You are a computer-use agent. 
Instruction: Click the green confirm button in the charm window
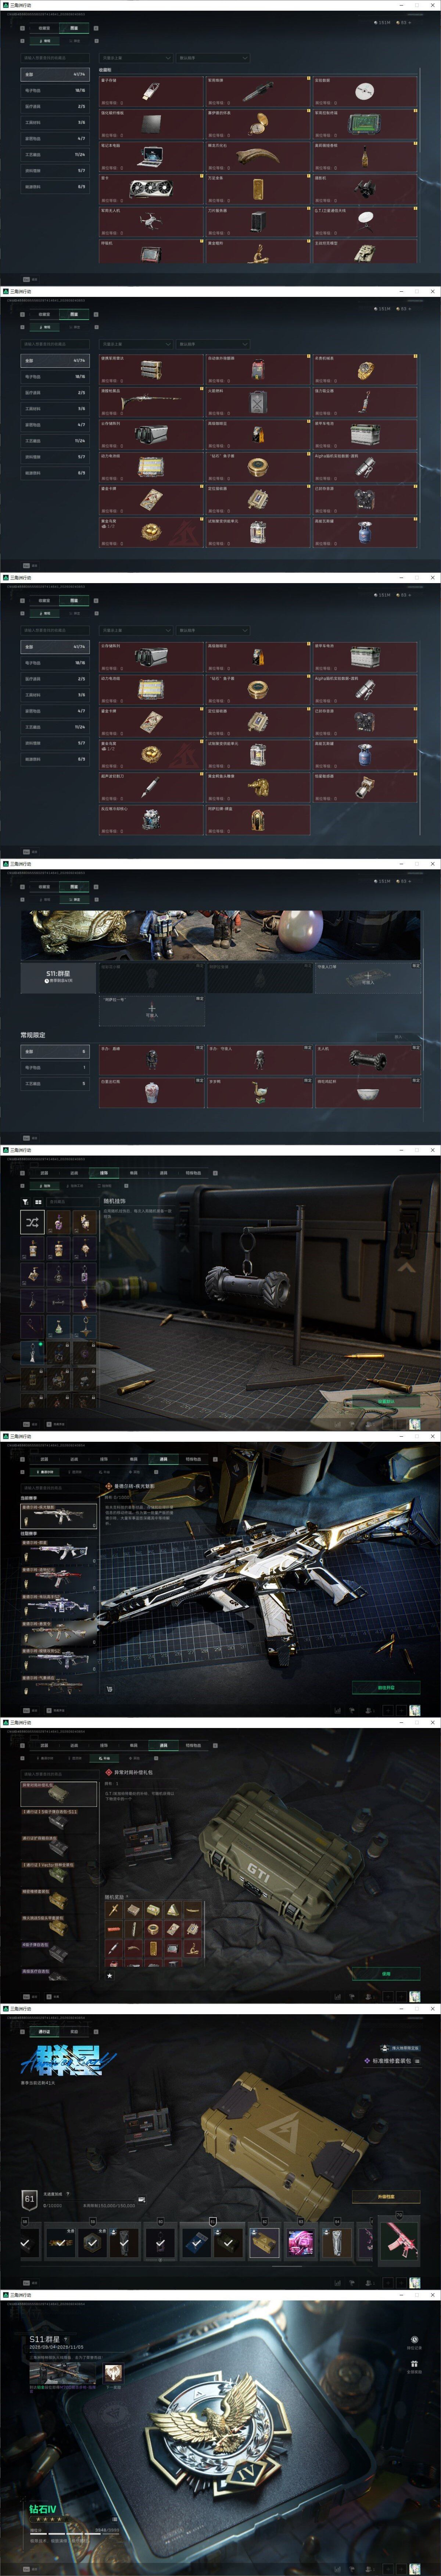point(385,1401)
